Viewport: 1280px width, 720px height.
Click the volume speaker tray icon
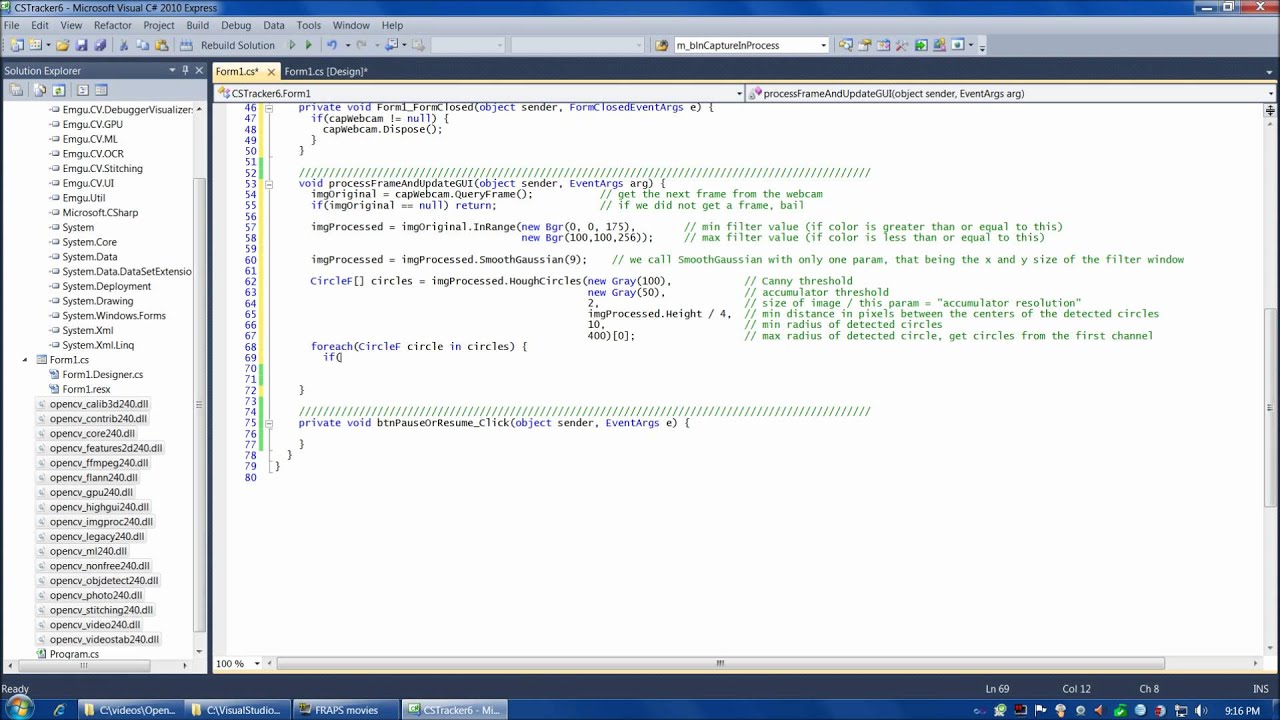(x=1199, y=711)
